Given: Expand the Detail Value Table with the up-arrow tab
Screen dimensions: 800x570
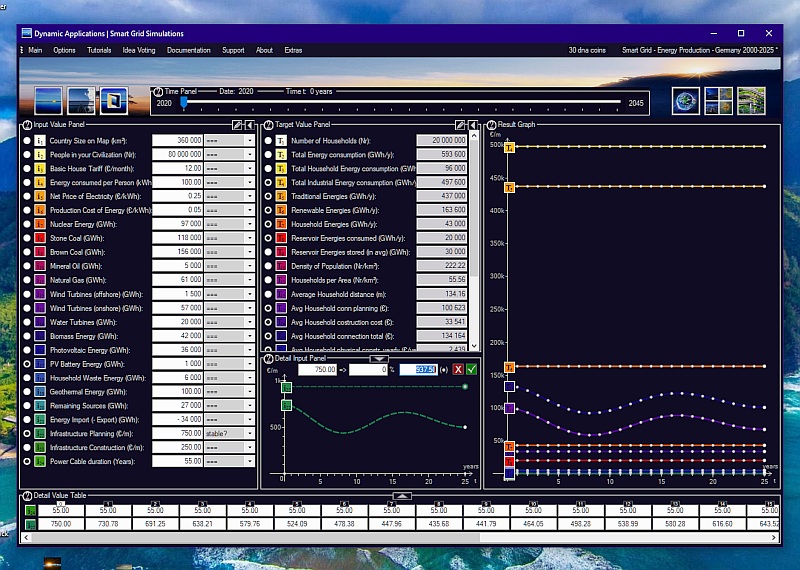Looking at the screenshot, I should click(x=402, y=496).
